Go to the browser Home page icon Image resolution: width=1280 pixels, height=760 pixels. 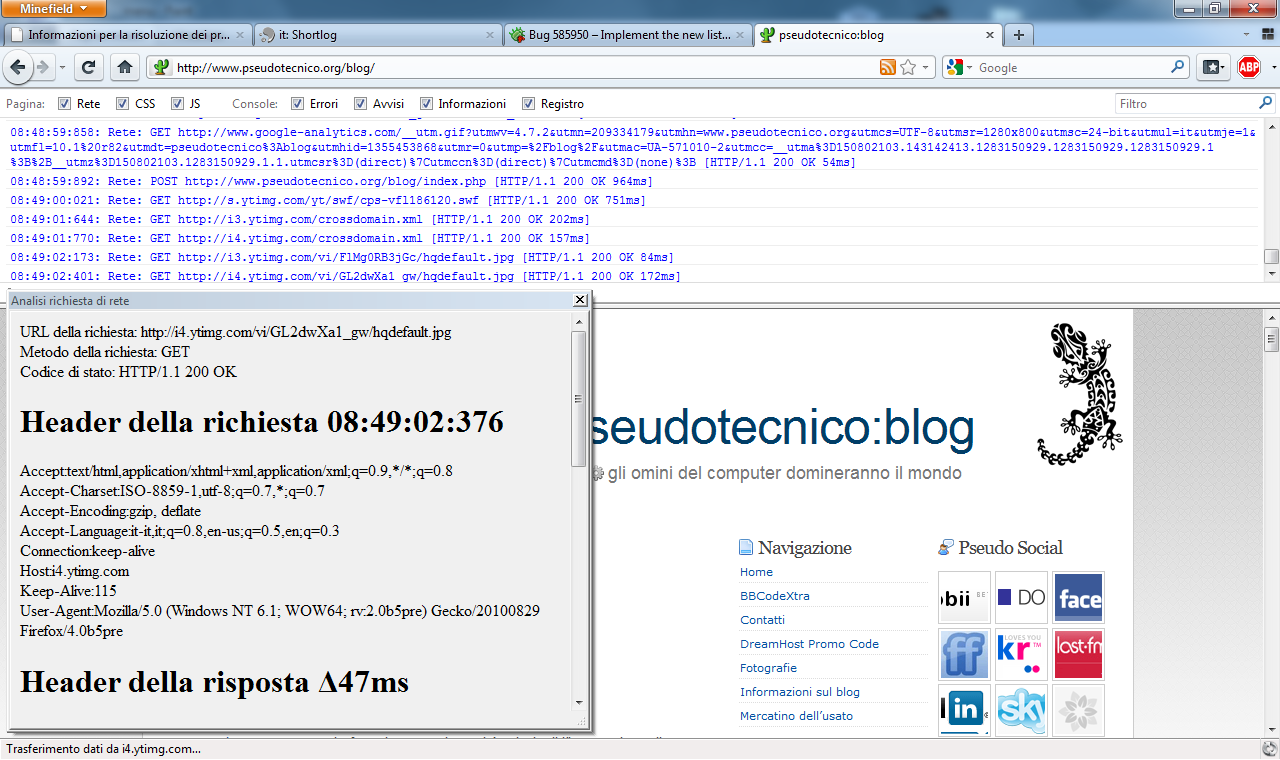click(124, 67)
